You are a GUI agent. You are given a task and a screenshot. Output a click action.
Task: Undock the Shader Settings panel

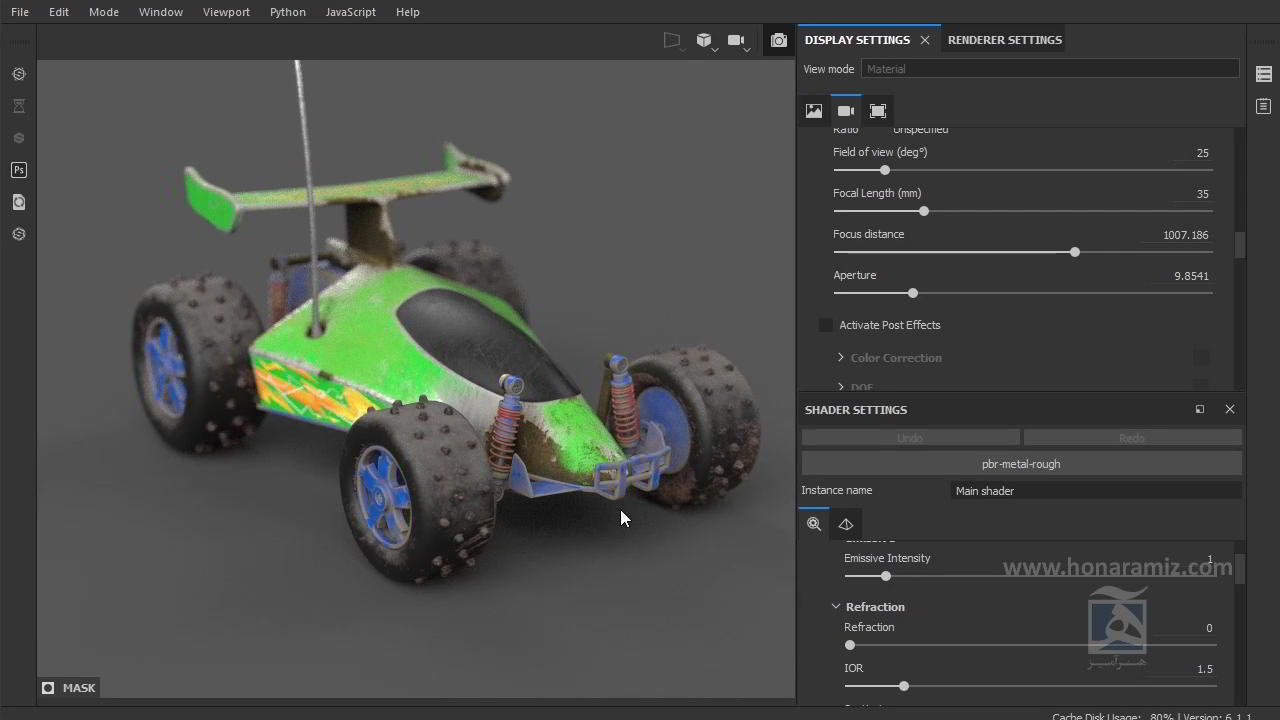click(1200, 409)
